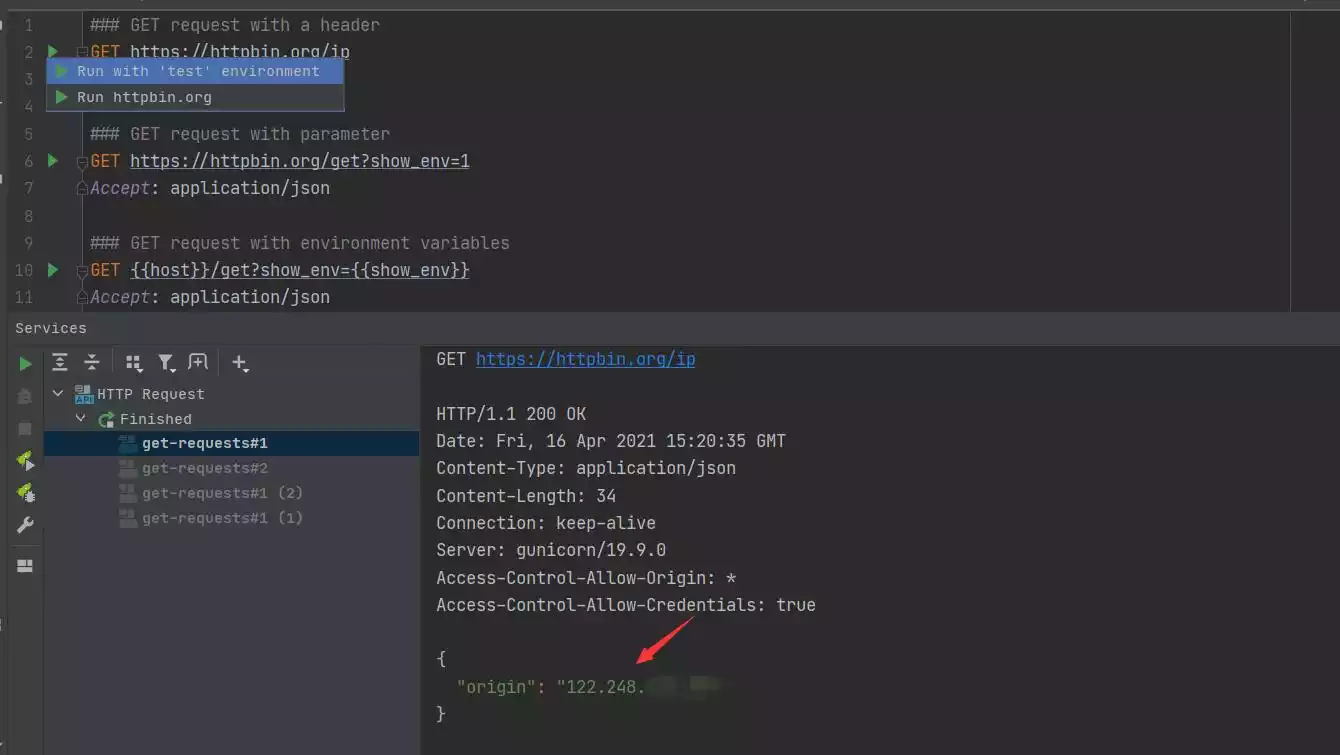
Task: Click Open in New Tab icon in Services
Action: (198, 362)
